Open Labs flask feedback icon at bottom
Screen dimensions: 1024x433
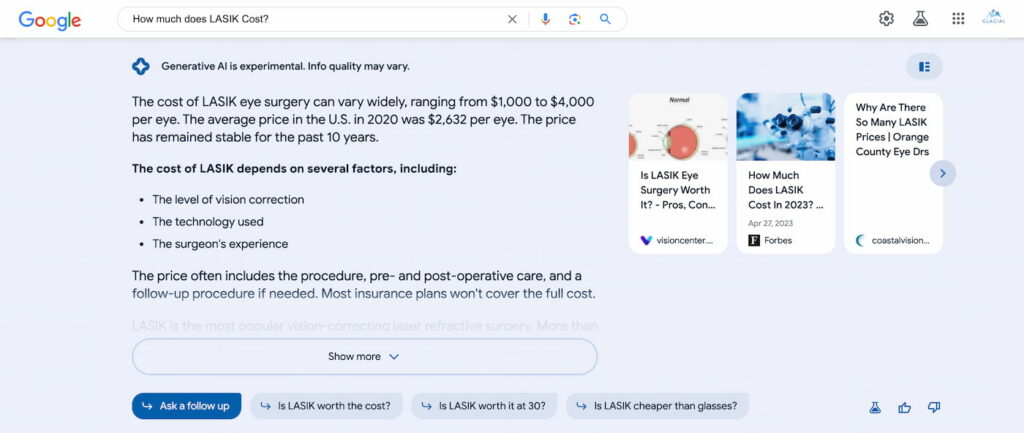(x=875, y=408)
